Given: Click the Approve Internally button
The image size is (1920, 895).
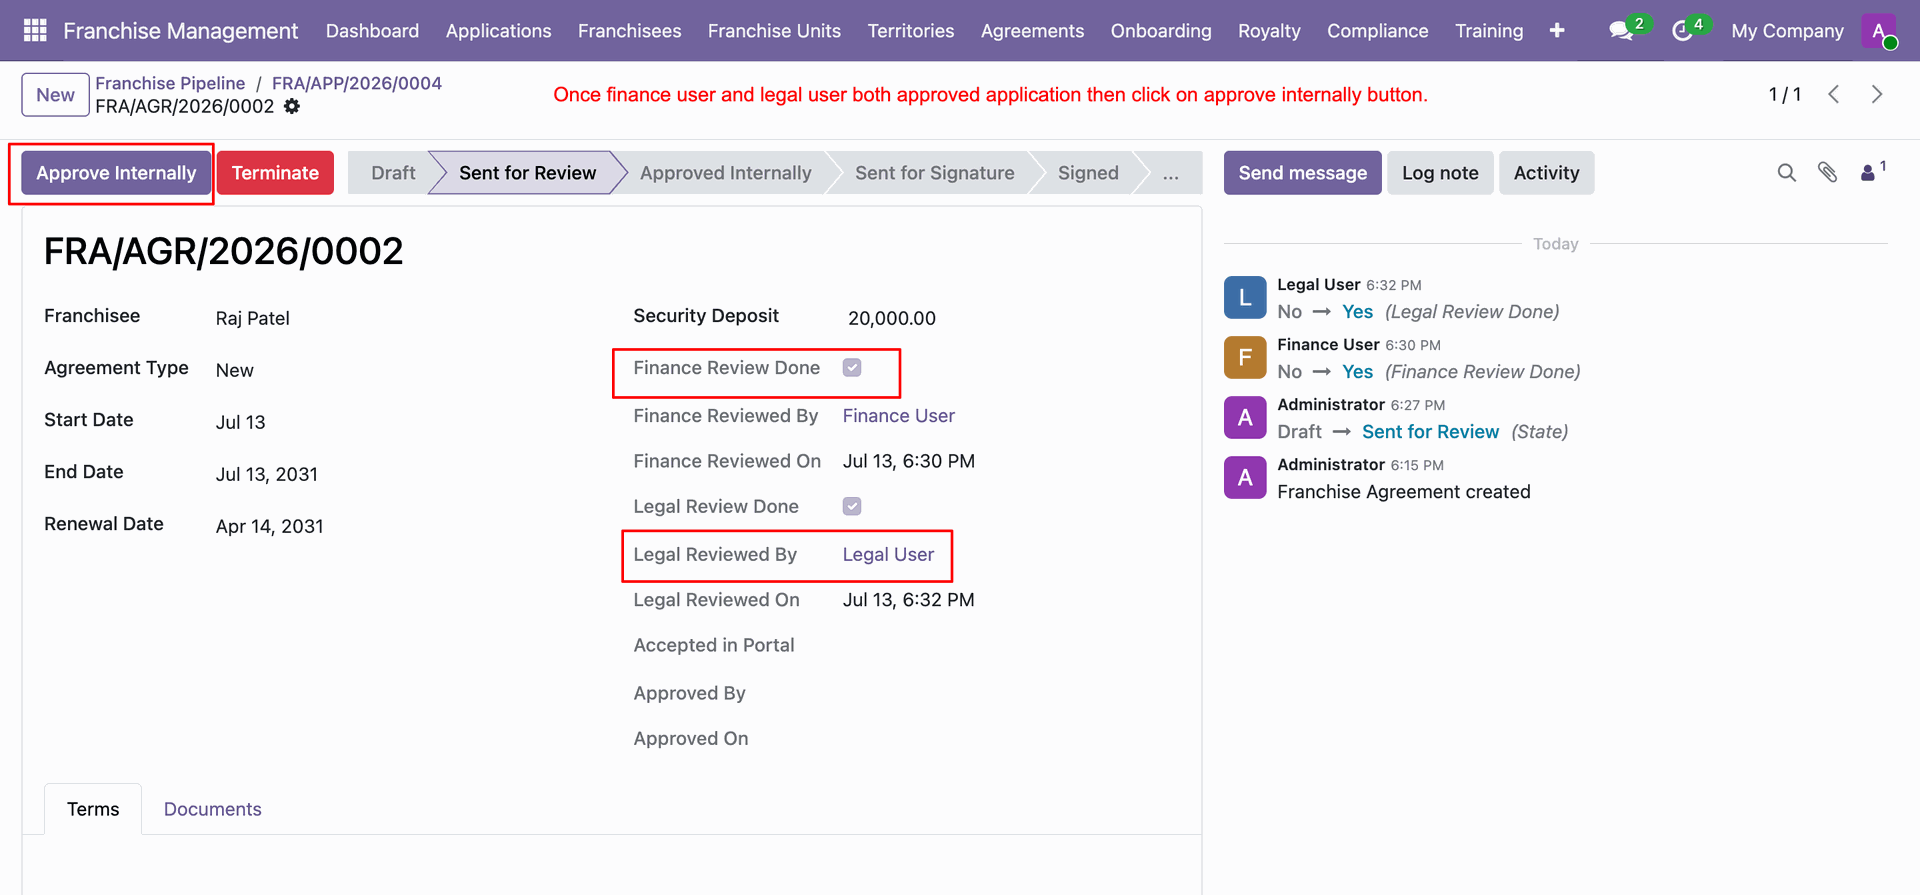Looking at the screenshot, I should click(x=116, y=173).
